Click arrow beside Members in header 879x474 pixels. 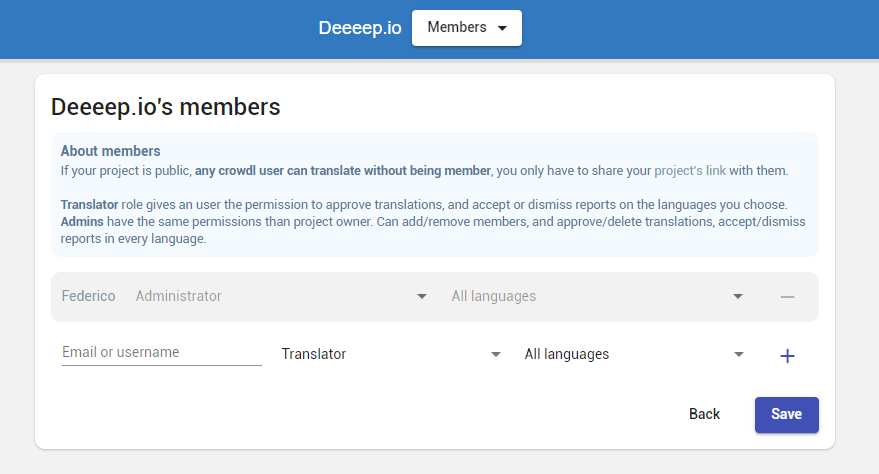coord(502,28)
